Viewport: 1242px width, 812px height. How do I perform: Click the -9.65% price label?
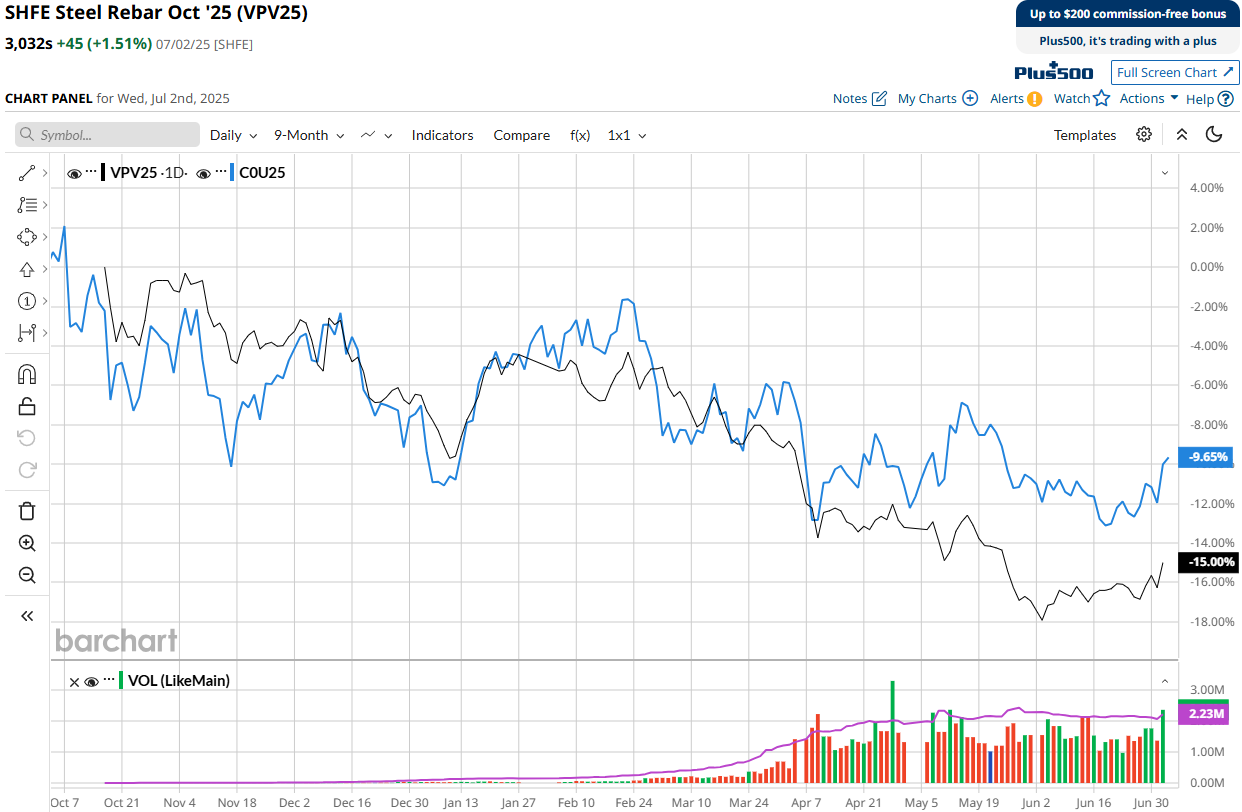(x=1208, y=457)
